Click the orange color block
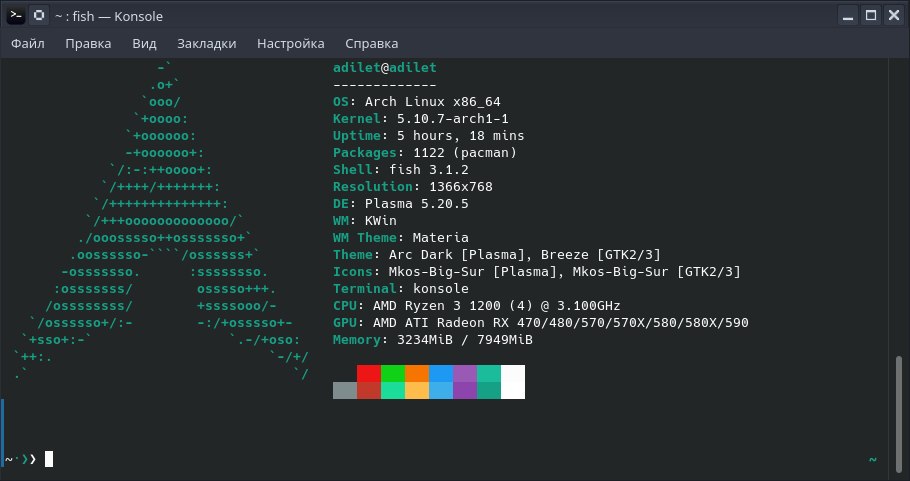Screen dimensions: 910x481 click(x=417, y=373)
